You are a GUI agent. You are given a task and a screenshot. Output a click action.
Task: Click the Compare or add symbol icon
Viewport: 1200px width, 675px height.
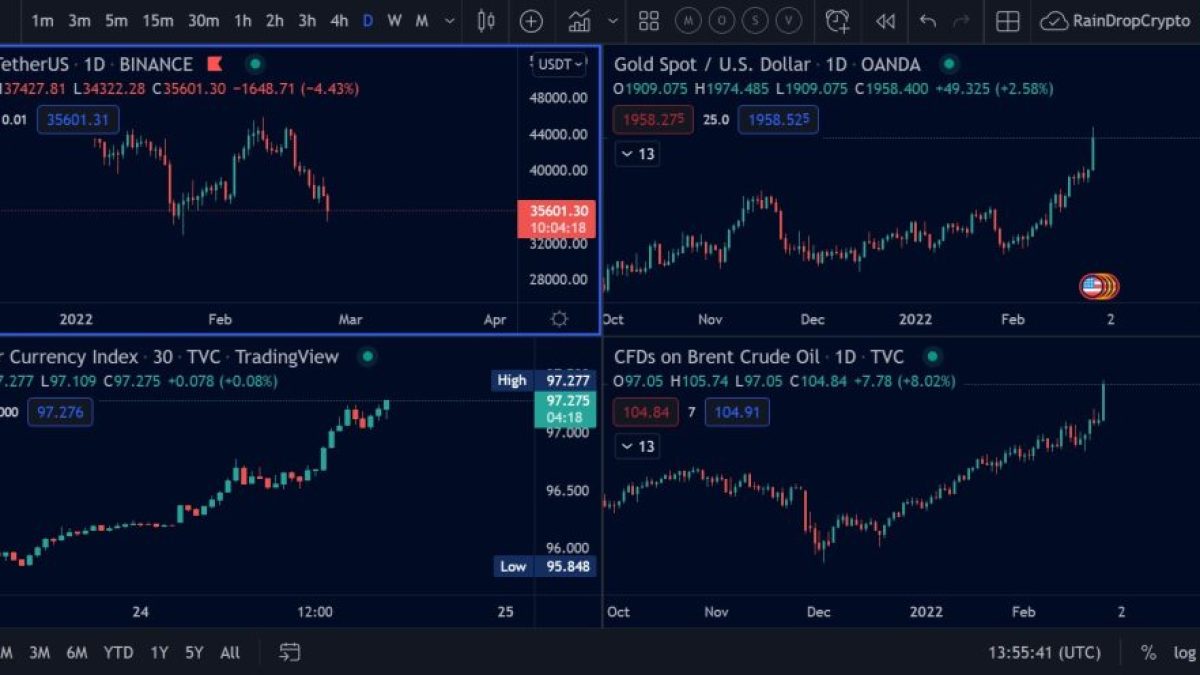[532, 21]
